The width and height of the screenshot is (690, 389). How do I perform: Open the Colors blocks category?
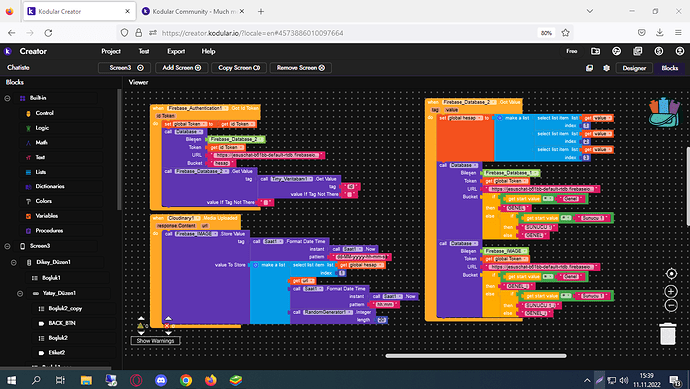click(x=44, y=201)
